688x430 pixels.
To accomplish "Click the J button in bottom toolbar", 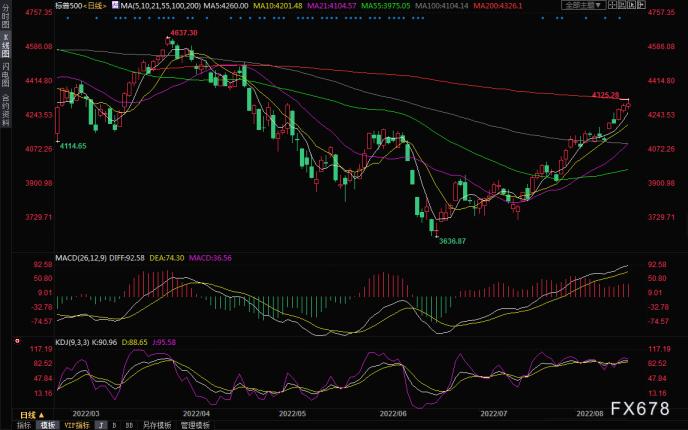I will point(98,424).
